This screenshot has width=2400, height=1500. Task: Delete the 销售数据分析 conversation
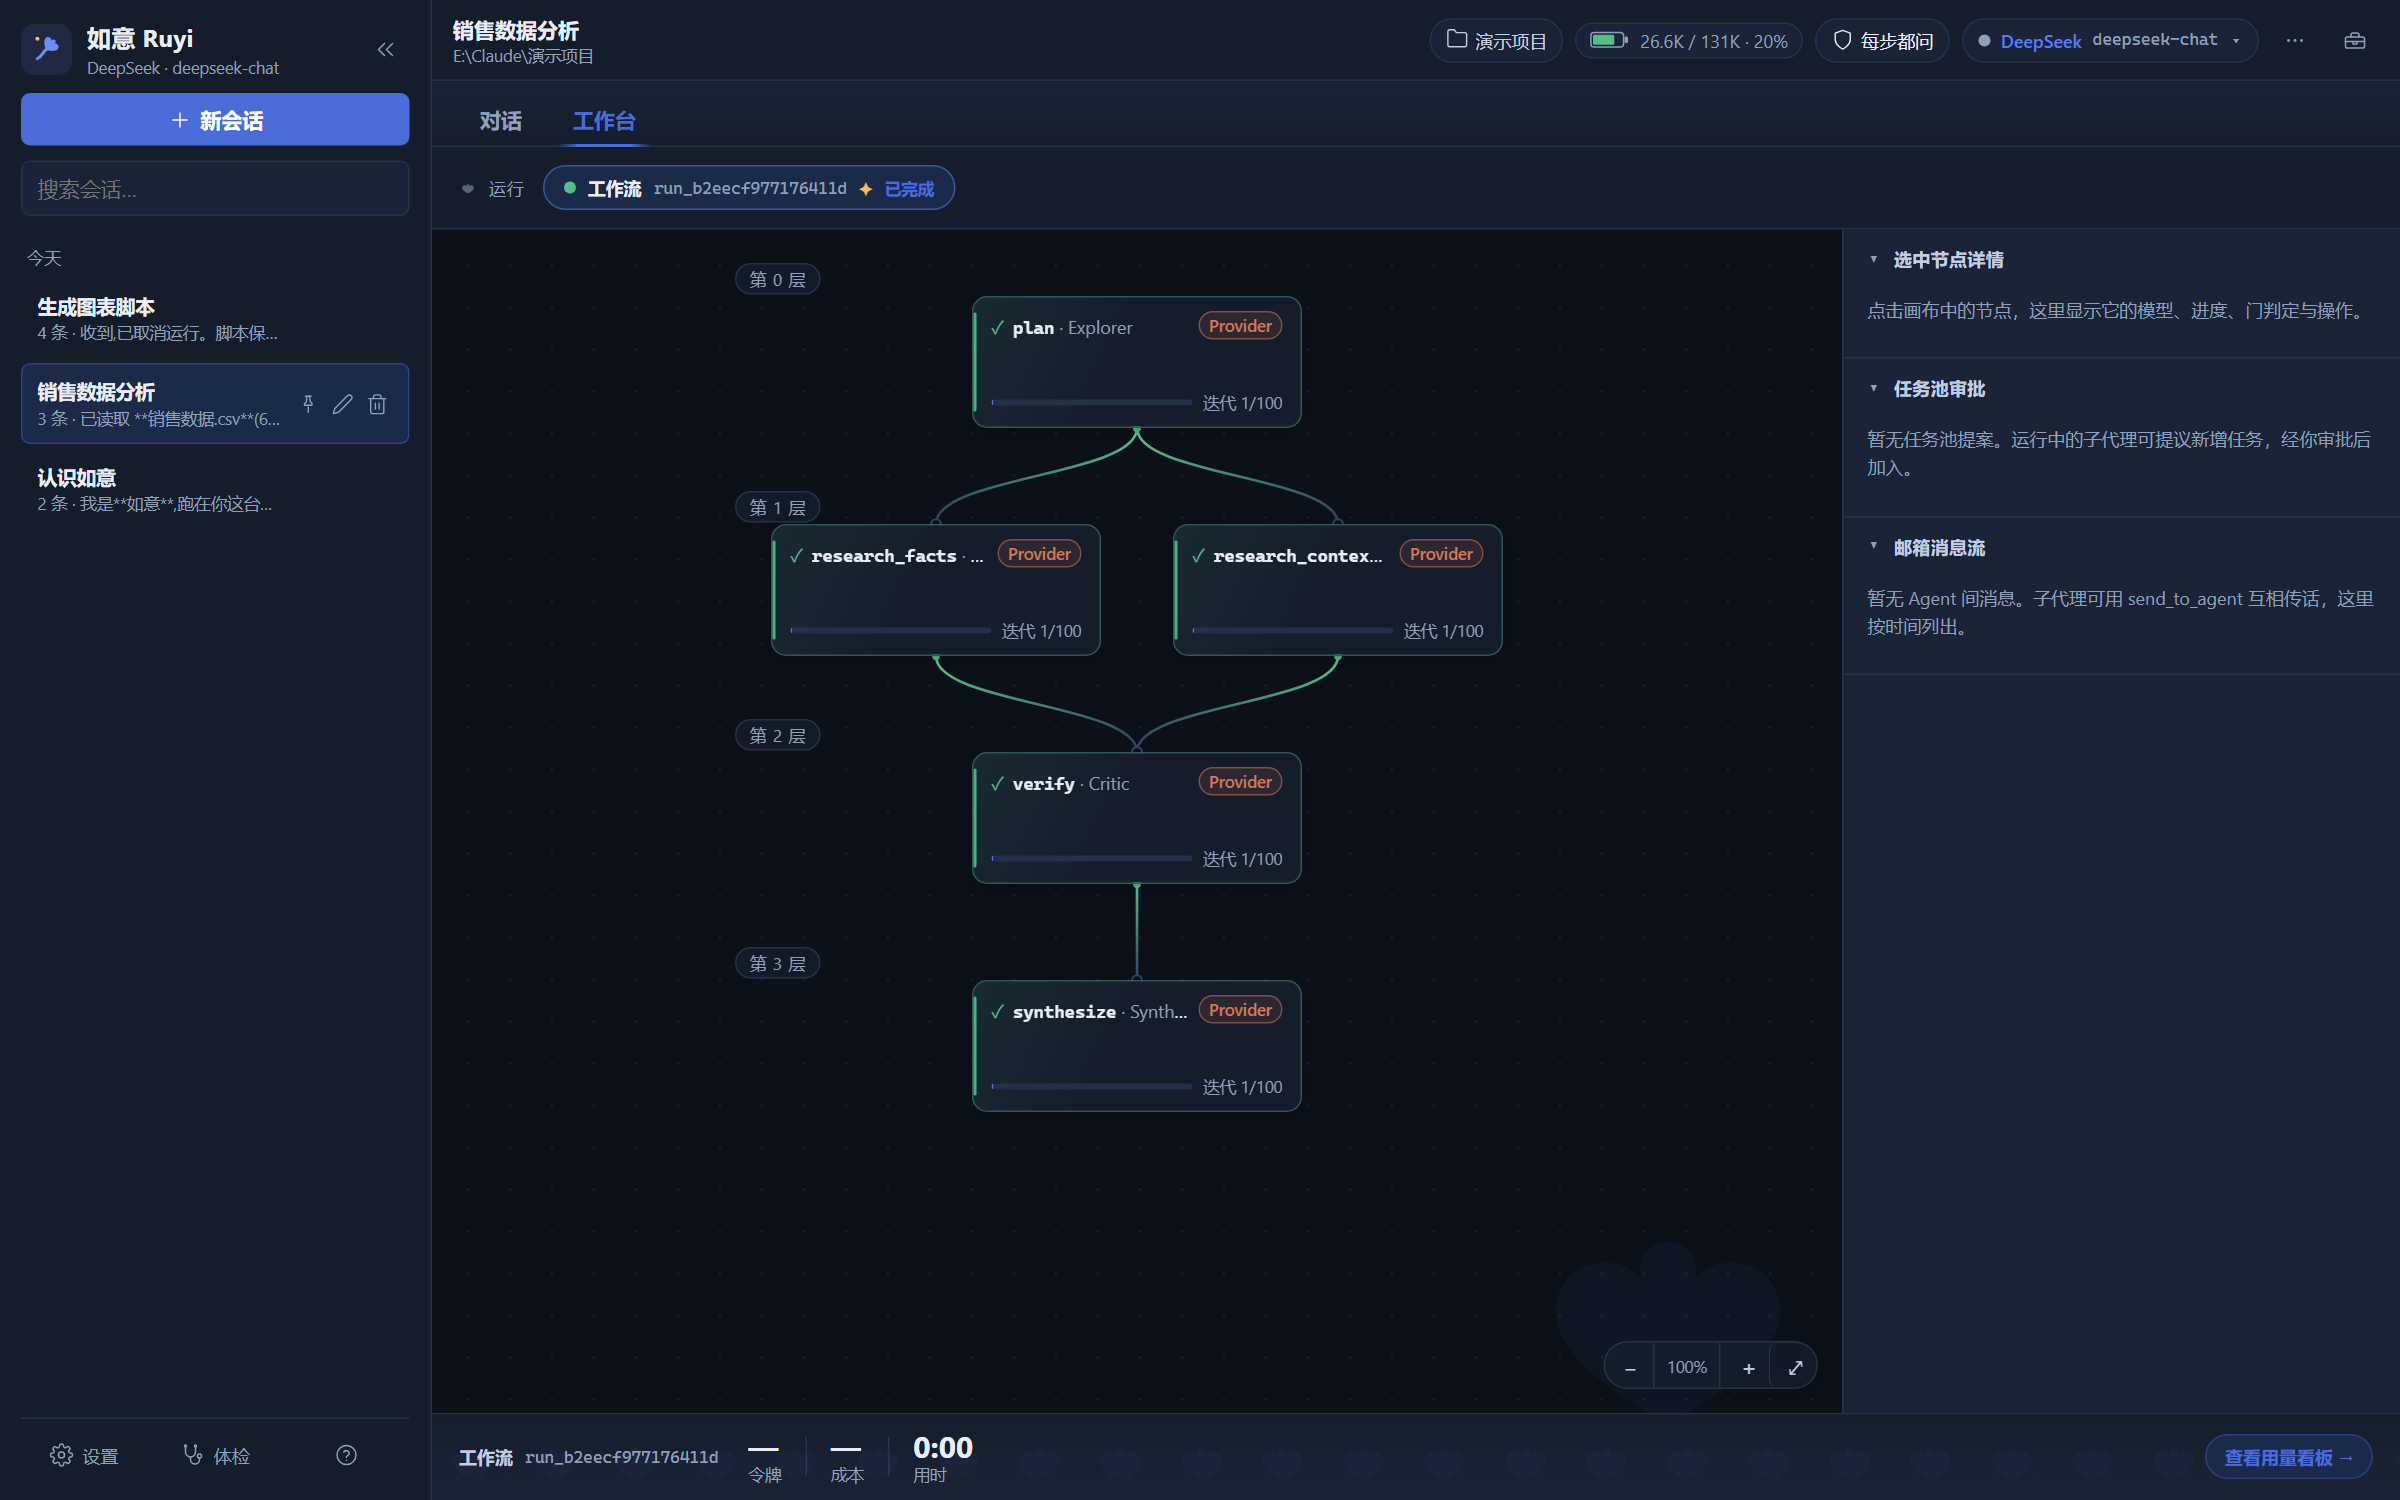[x=377, y=404]
